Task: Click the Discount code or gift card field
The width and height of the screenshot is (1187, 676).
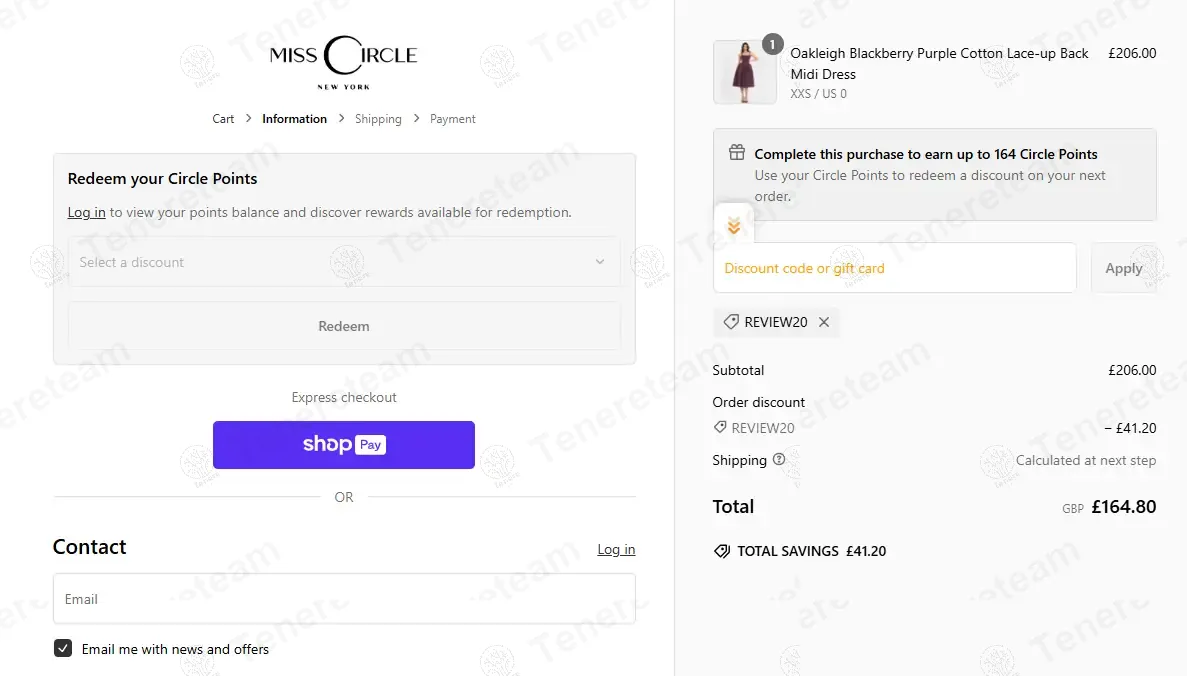Action: pos(894,268)
